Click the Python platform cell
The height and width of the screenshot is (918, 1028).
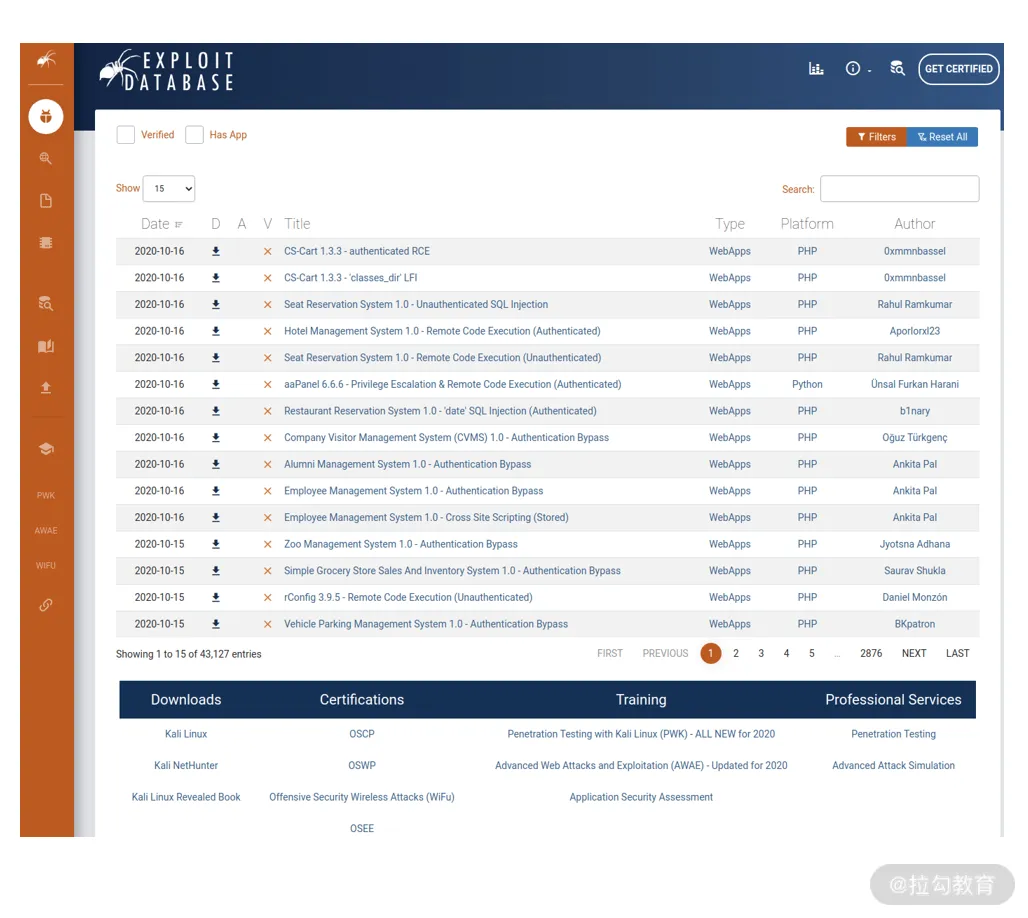(807, 384)
